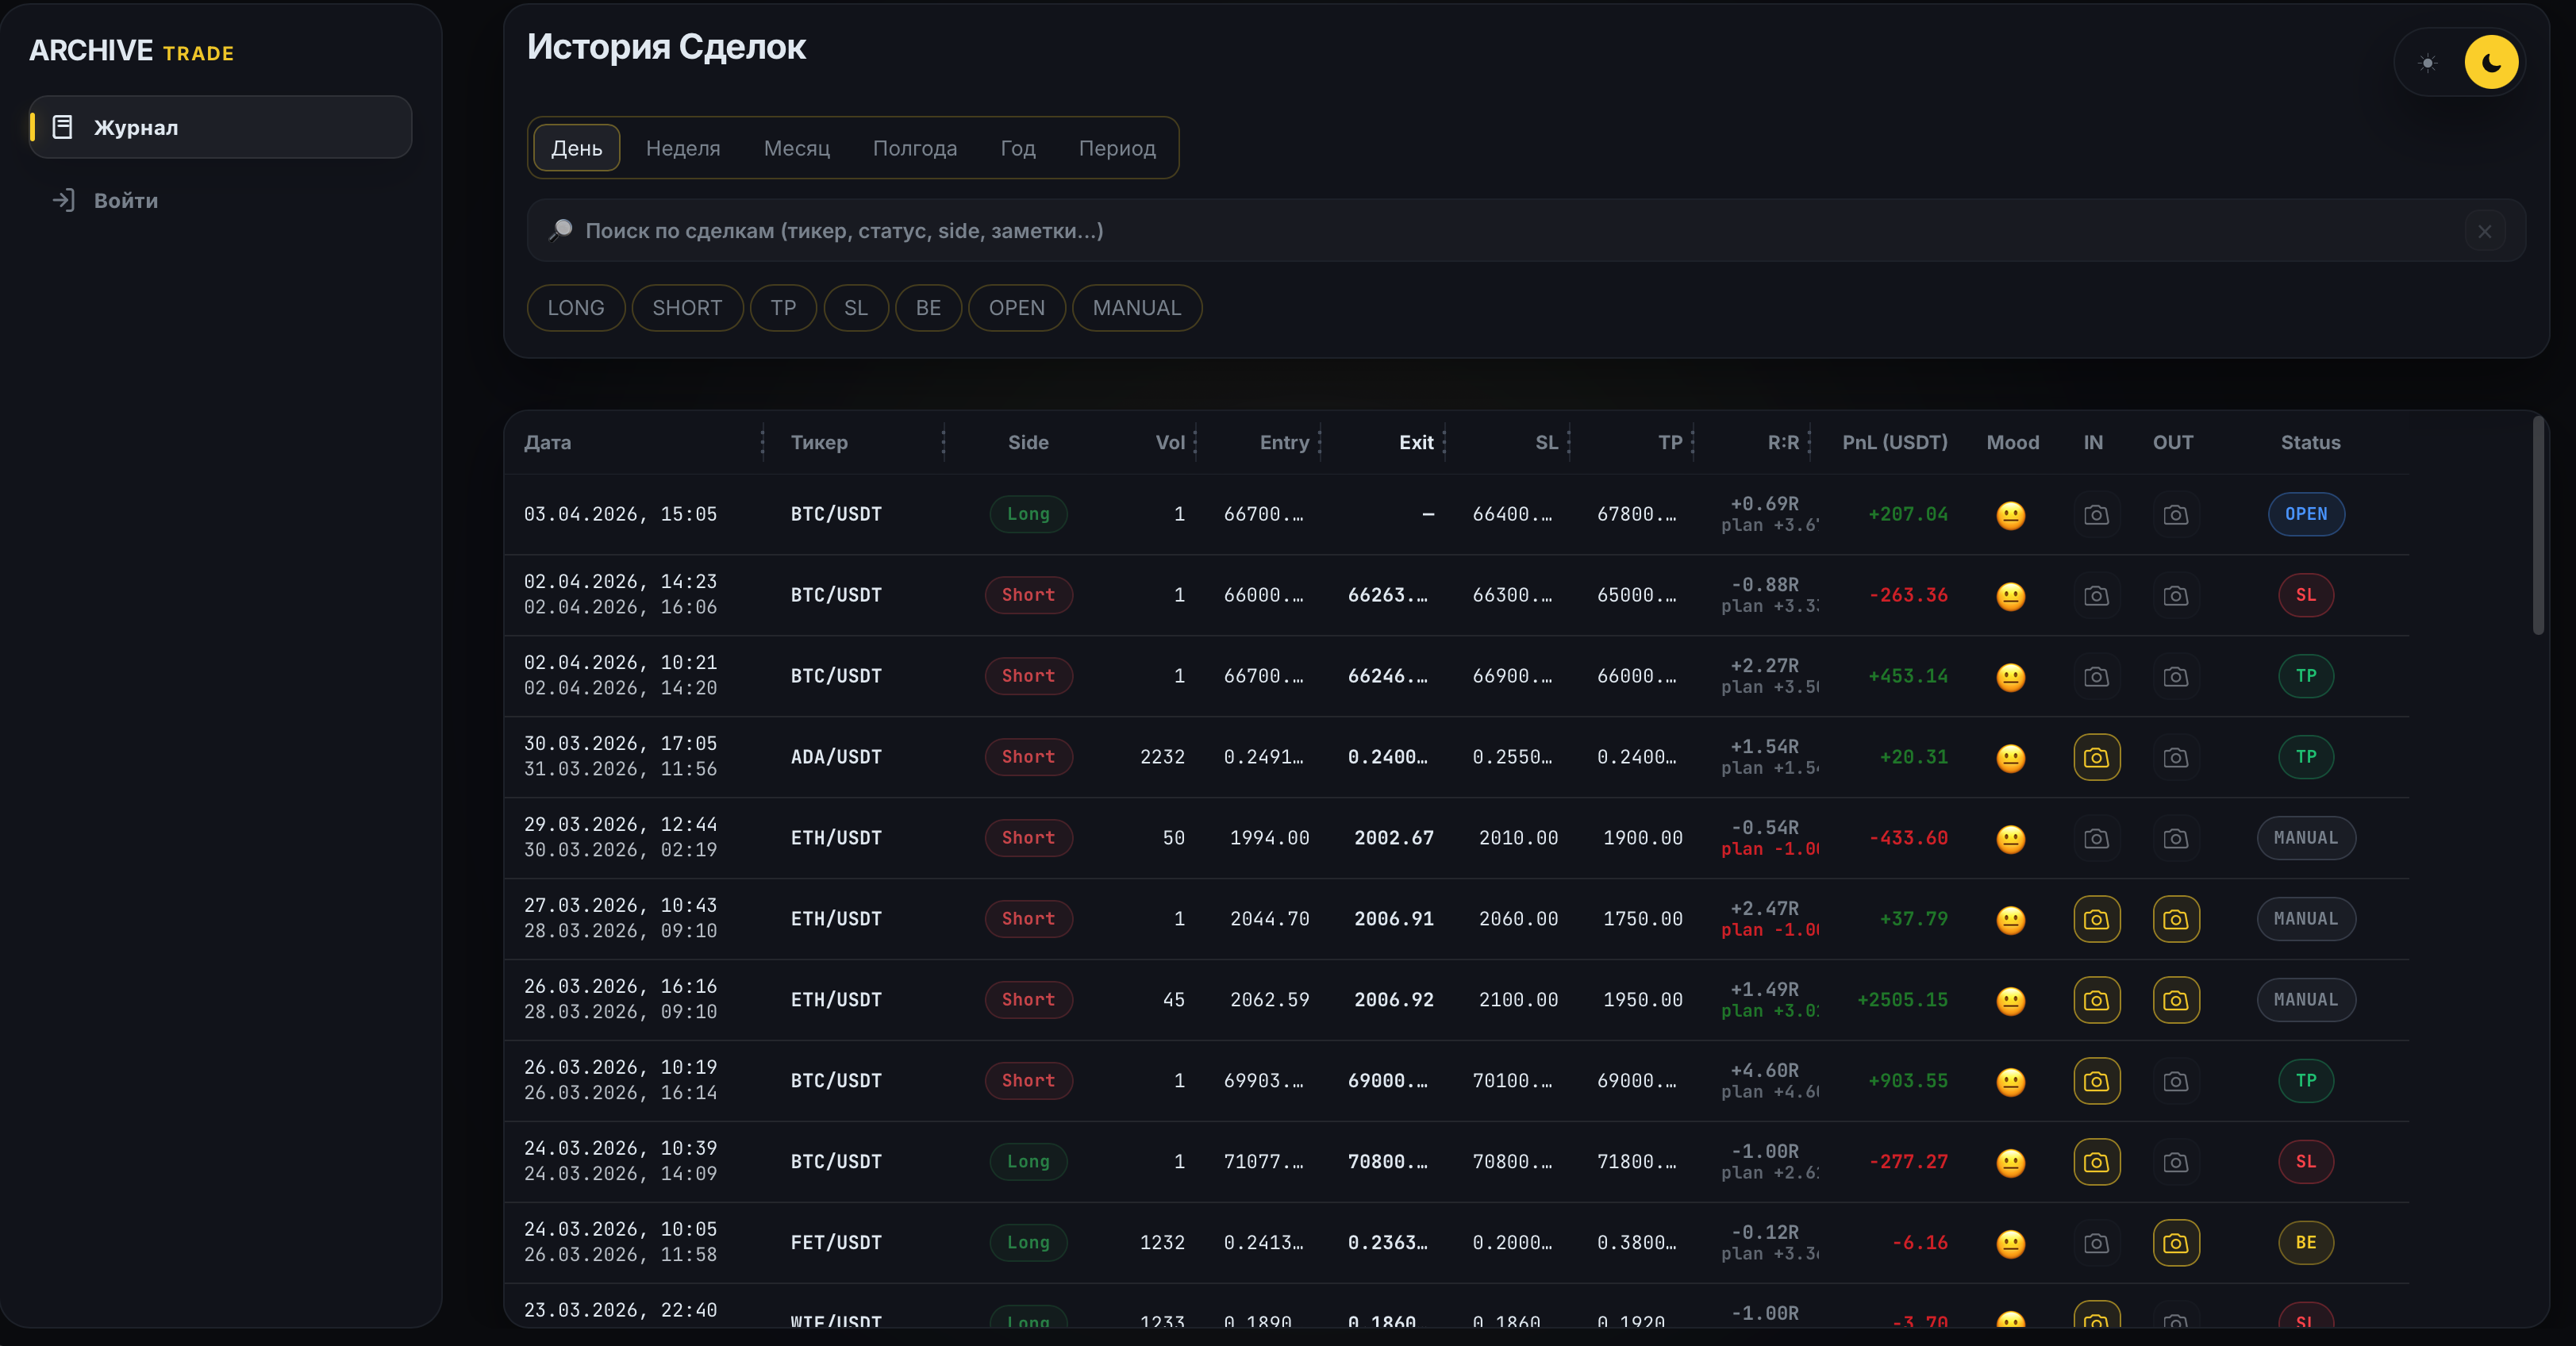2576x1346 pixels.
Task: Click the OPEN status badge in first row
Action: 2305,514
